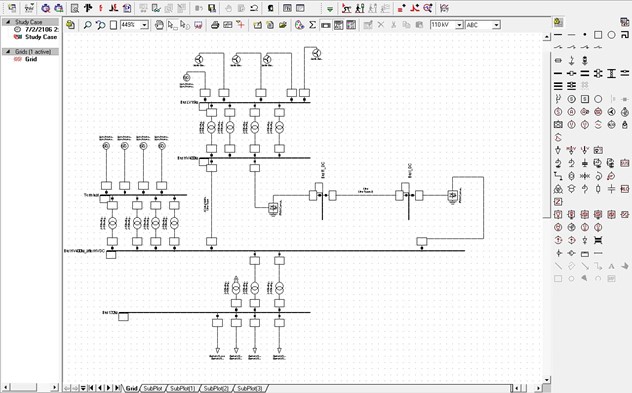Click the X delete icon in graphic toolbar
632x393 pixels.
click(x=380, y=25)
